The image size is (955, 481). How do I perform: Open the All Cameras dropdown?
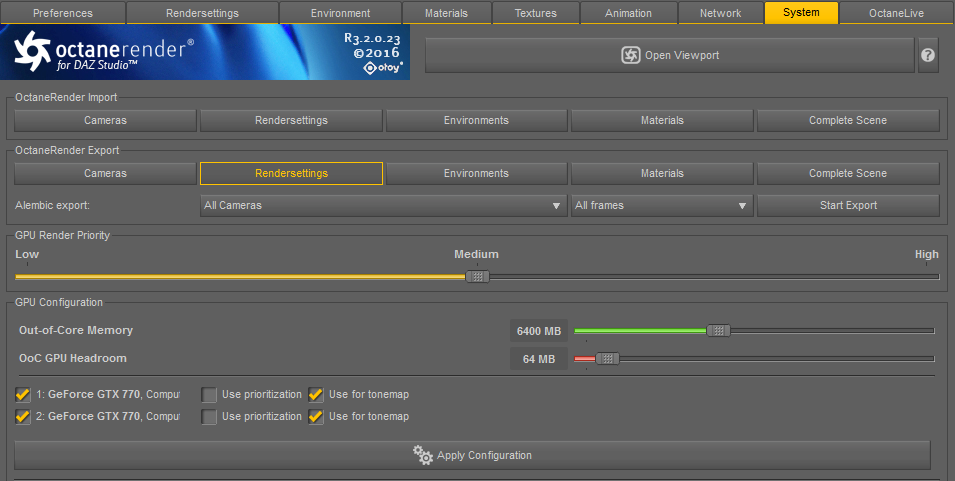tap(383, 206)
